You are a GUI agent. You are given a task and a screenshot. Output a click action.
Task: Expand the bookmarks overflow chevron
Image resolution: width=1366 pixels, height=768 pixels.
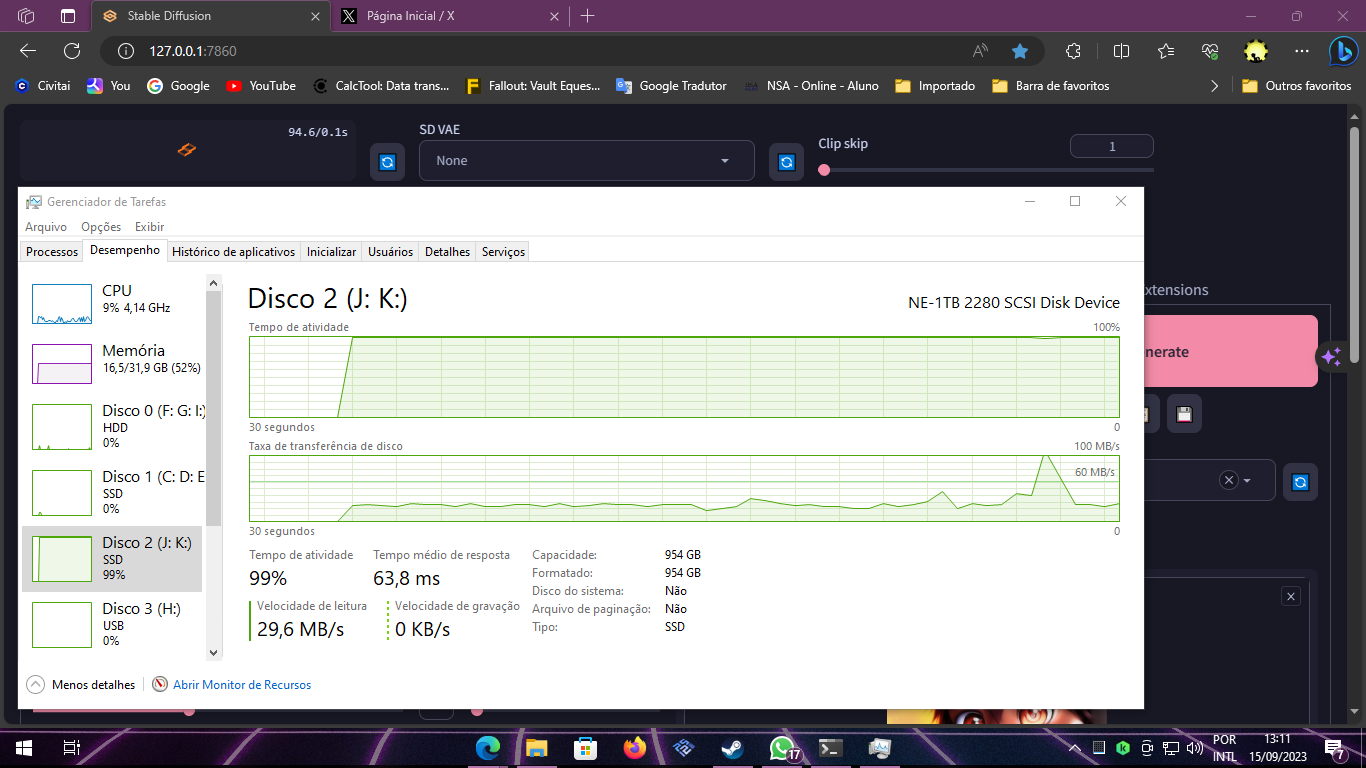point(1214,86)
